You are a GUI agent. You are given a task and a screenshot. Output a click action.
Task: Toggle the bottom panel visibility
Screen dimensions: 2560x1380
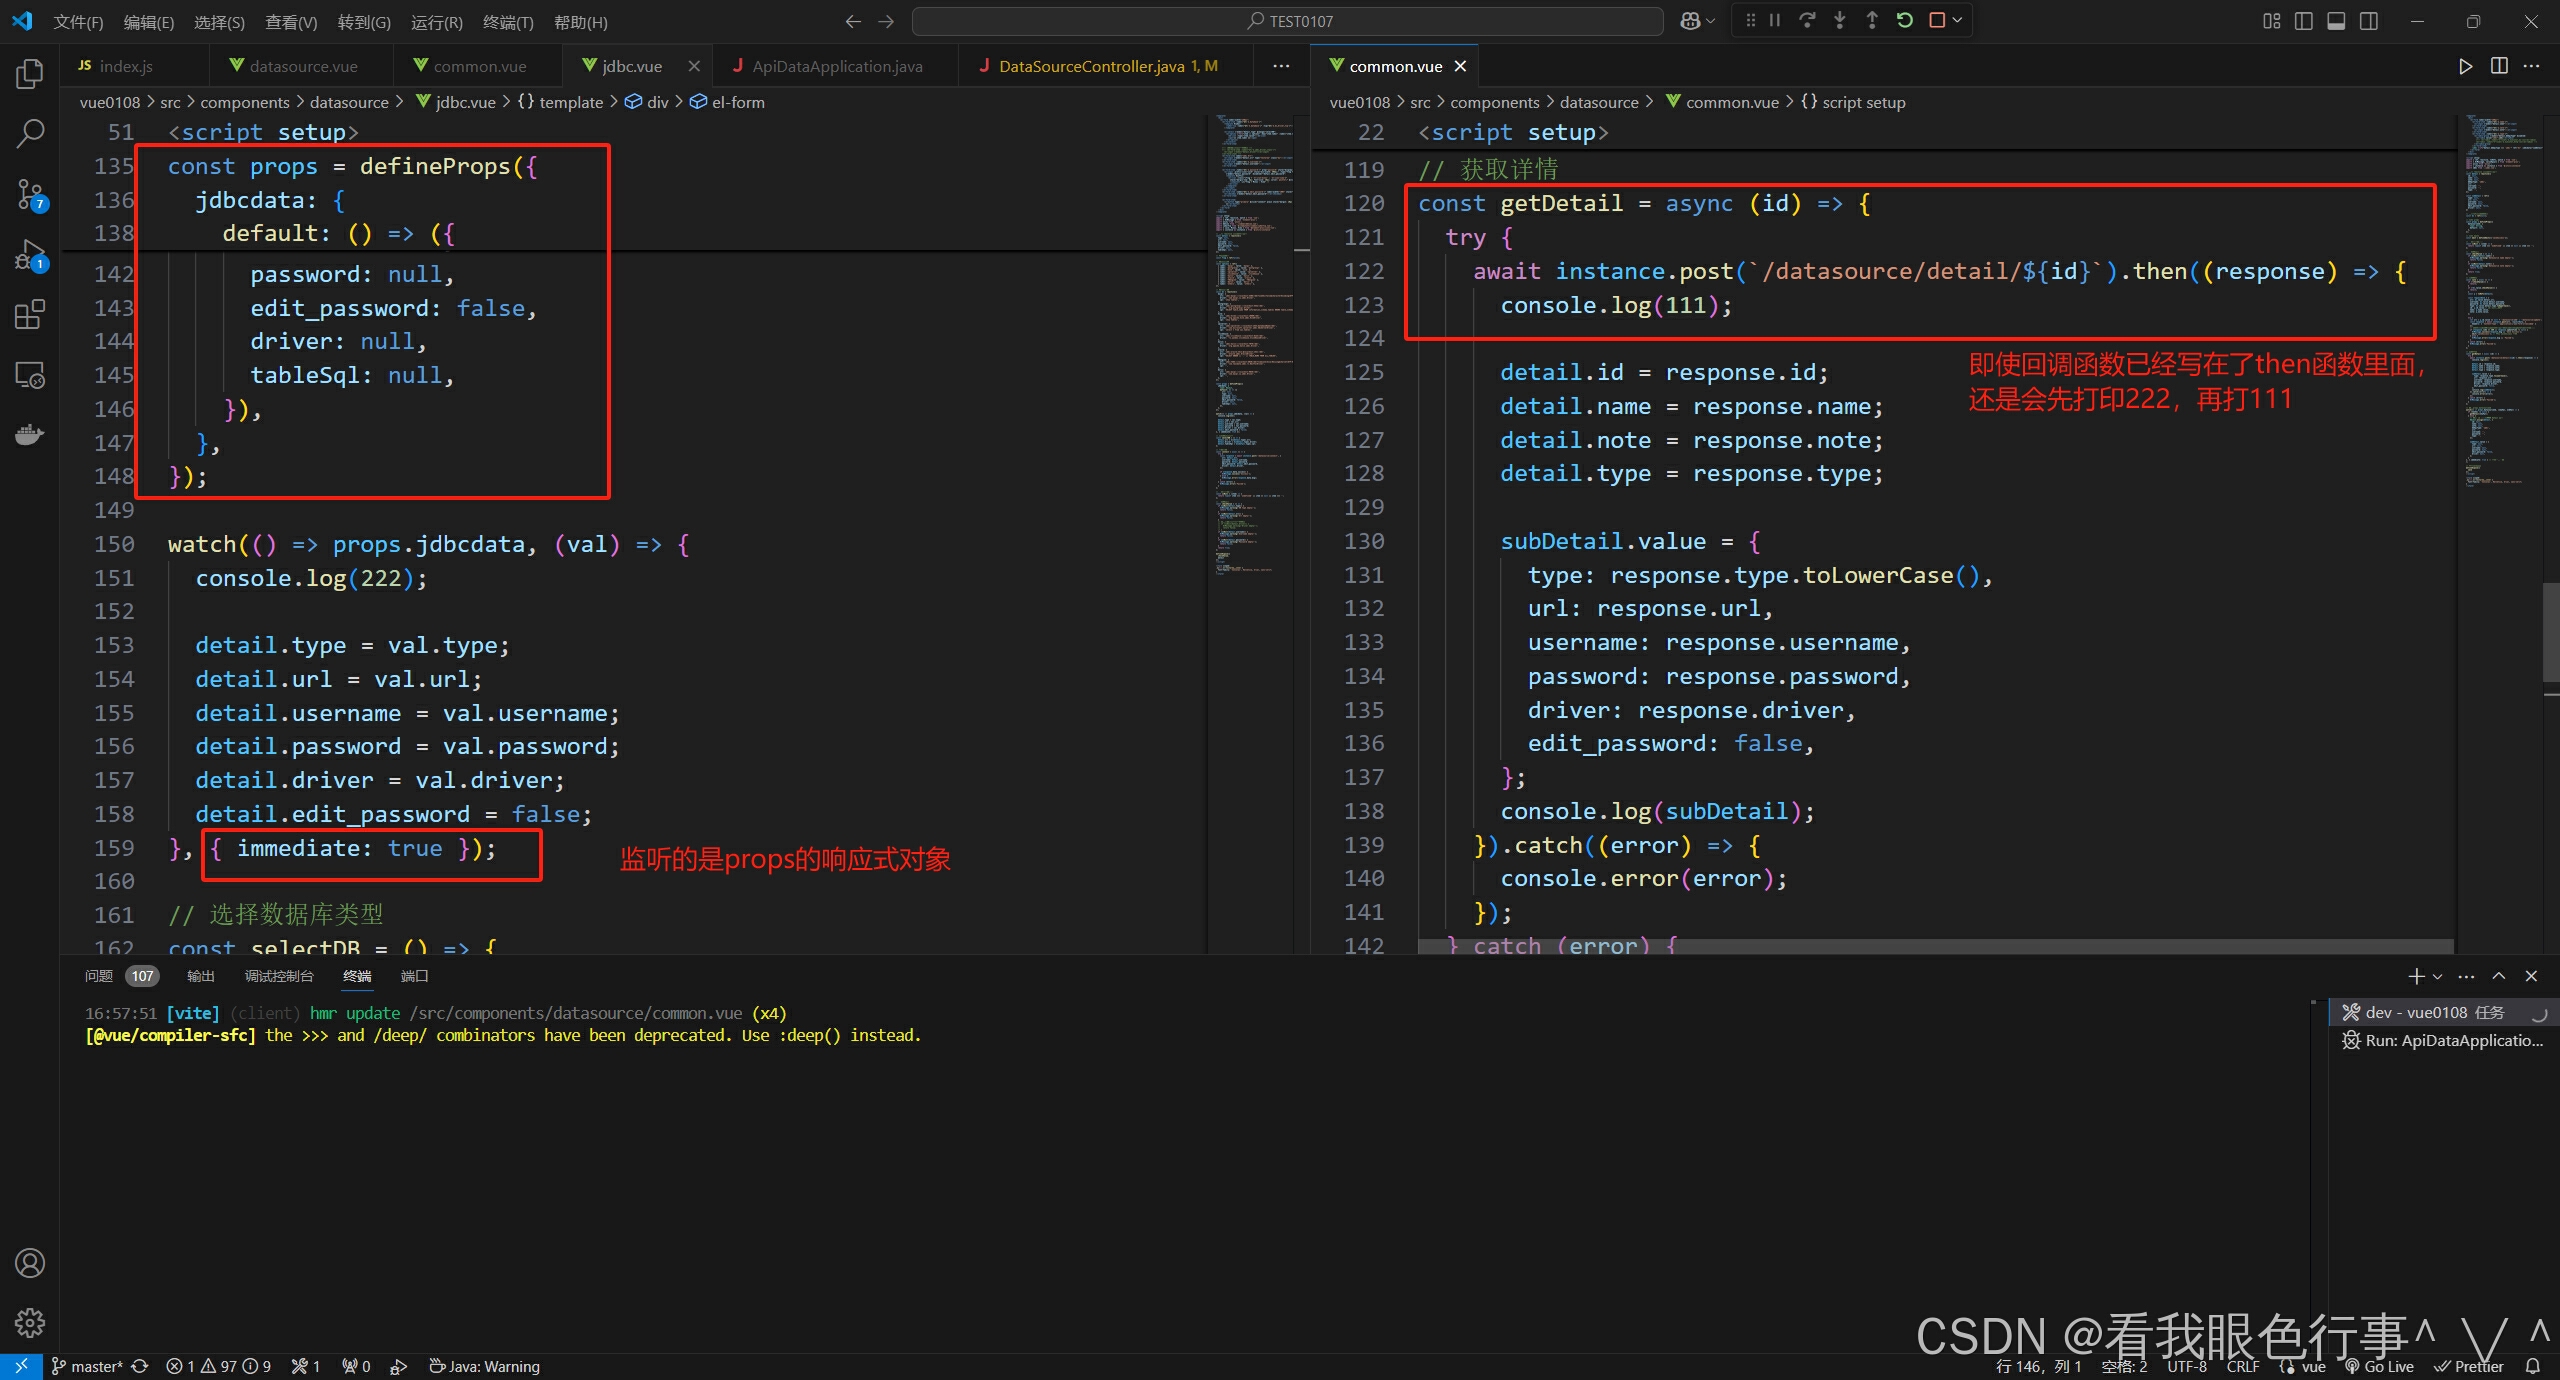(2336, 21)
